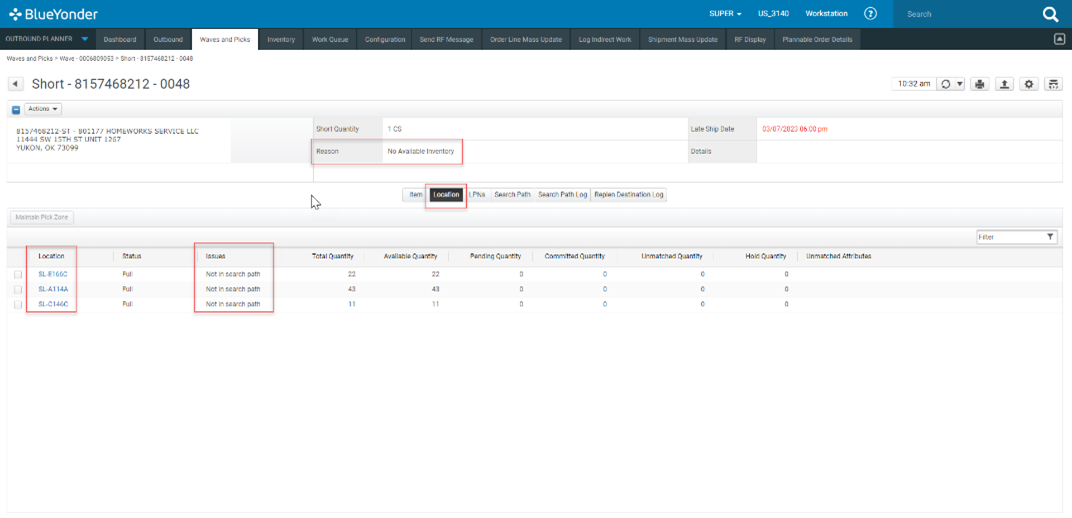
Task: Click the late ship date 03/07/2023 06:00 pm
Action: (795, 128)
